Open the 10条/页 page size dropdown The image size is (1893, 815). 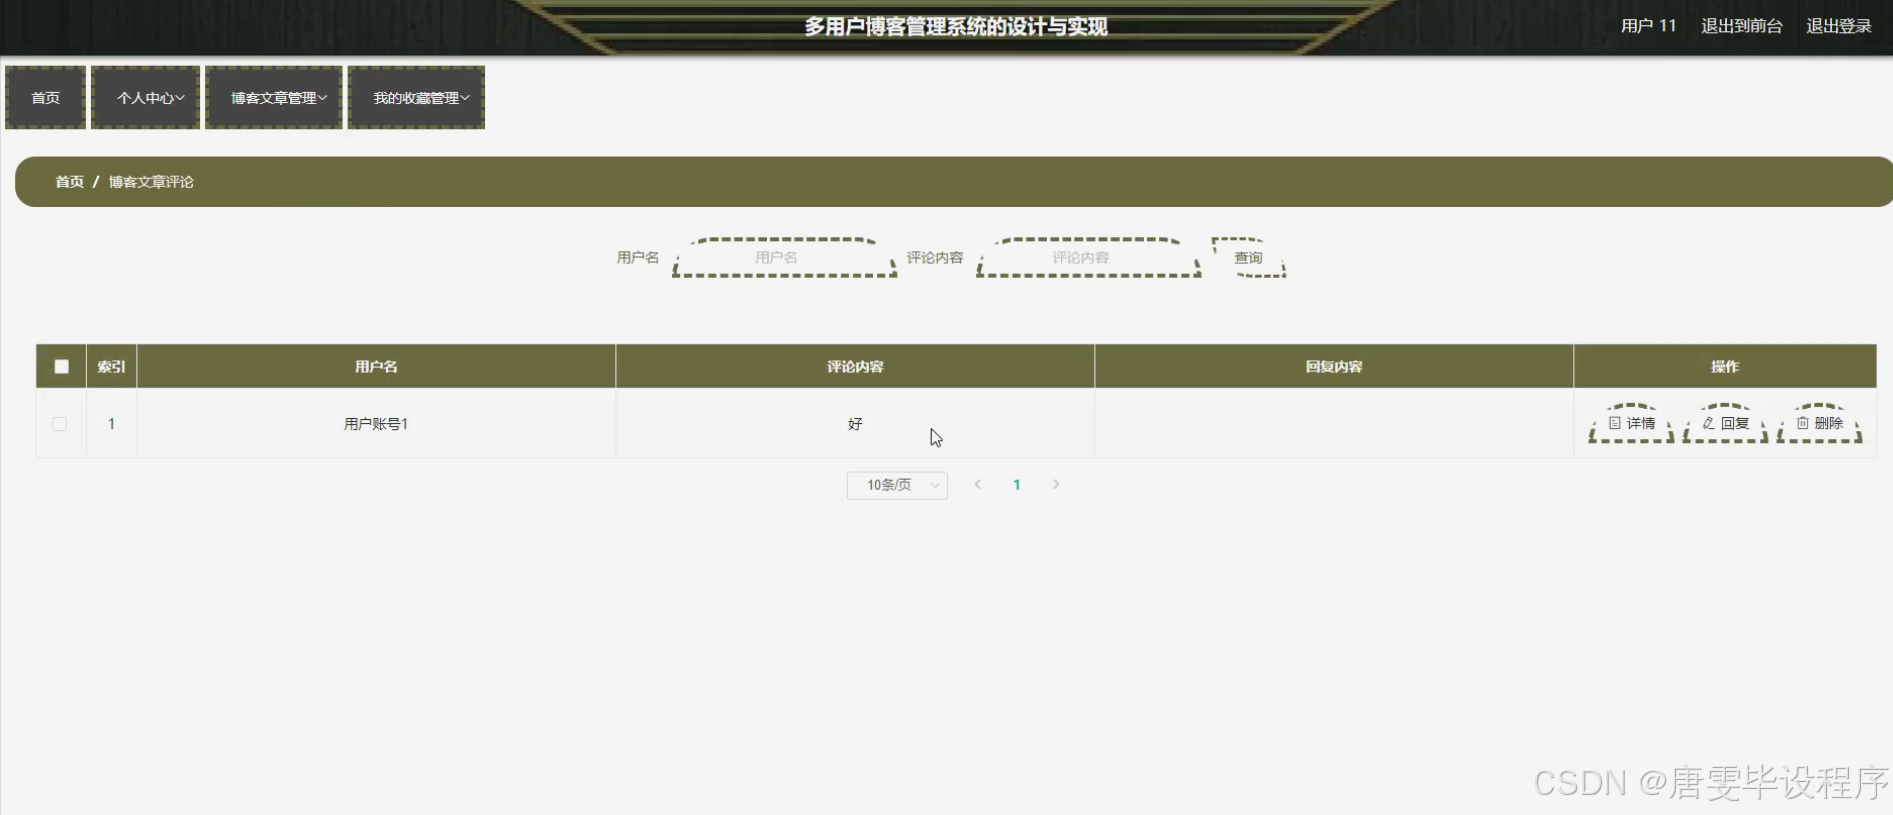point(897,485)
